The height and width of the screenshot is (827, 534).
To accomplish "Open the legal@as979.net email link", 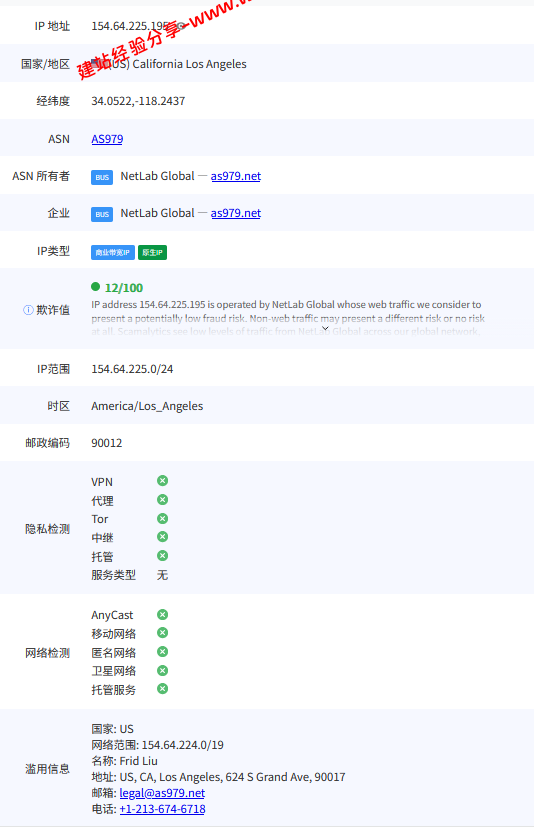I will click(x=162, y=793).
